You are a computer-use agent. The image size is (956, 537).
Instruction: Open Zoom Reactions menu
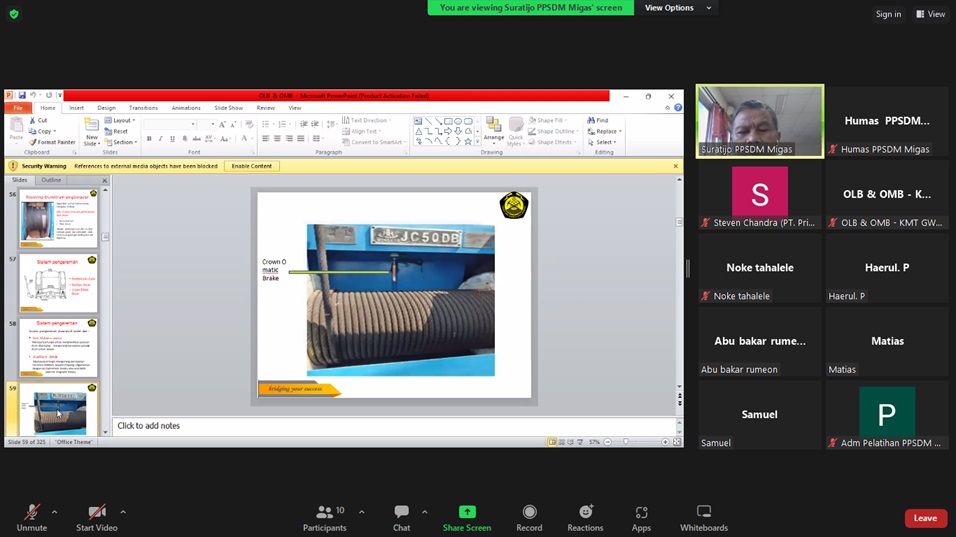(x=585, y=518)
